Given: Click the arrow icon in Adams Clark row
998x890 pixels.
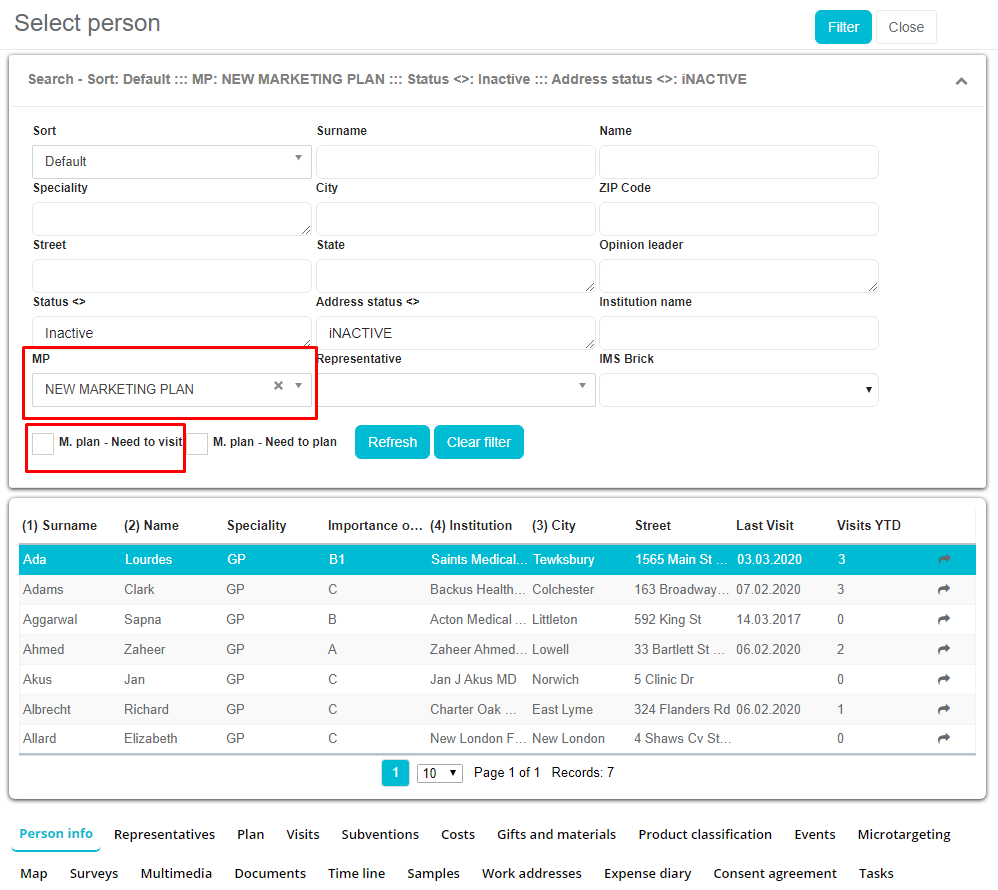Looking at the screenshot, I should click(944, 590).
